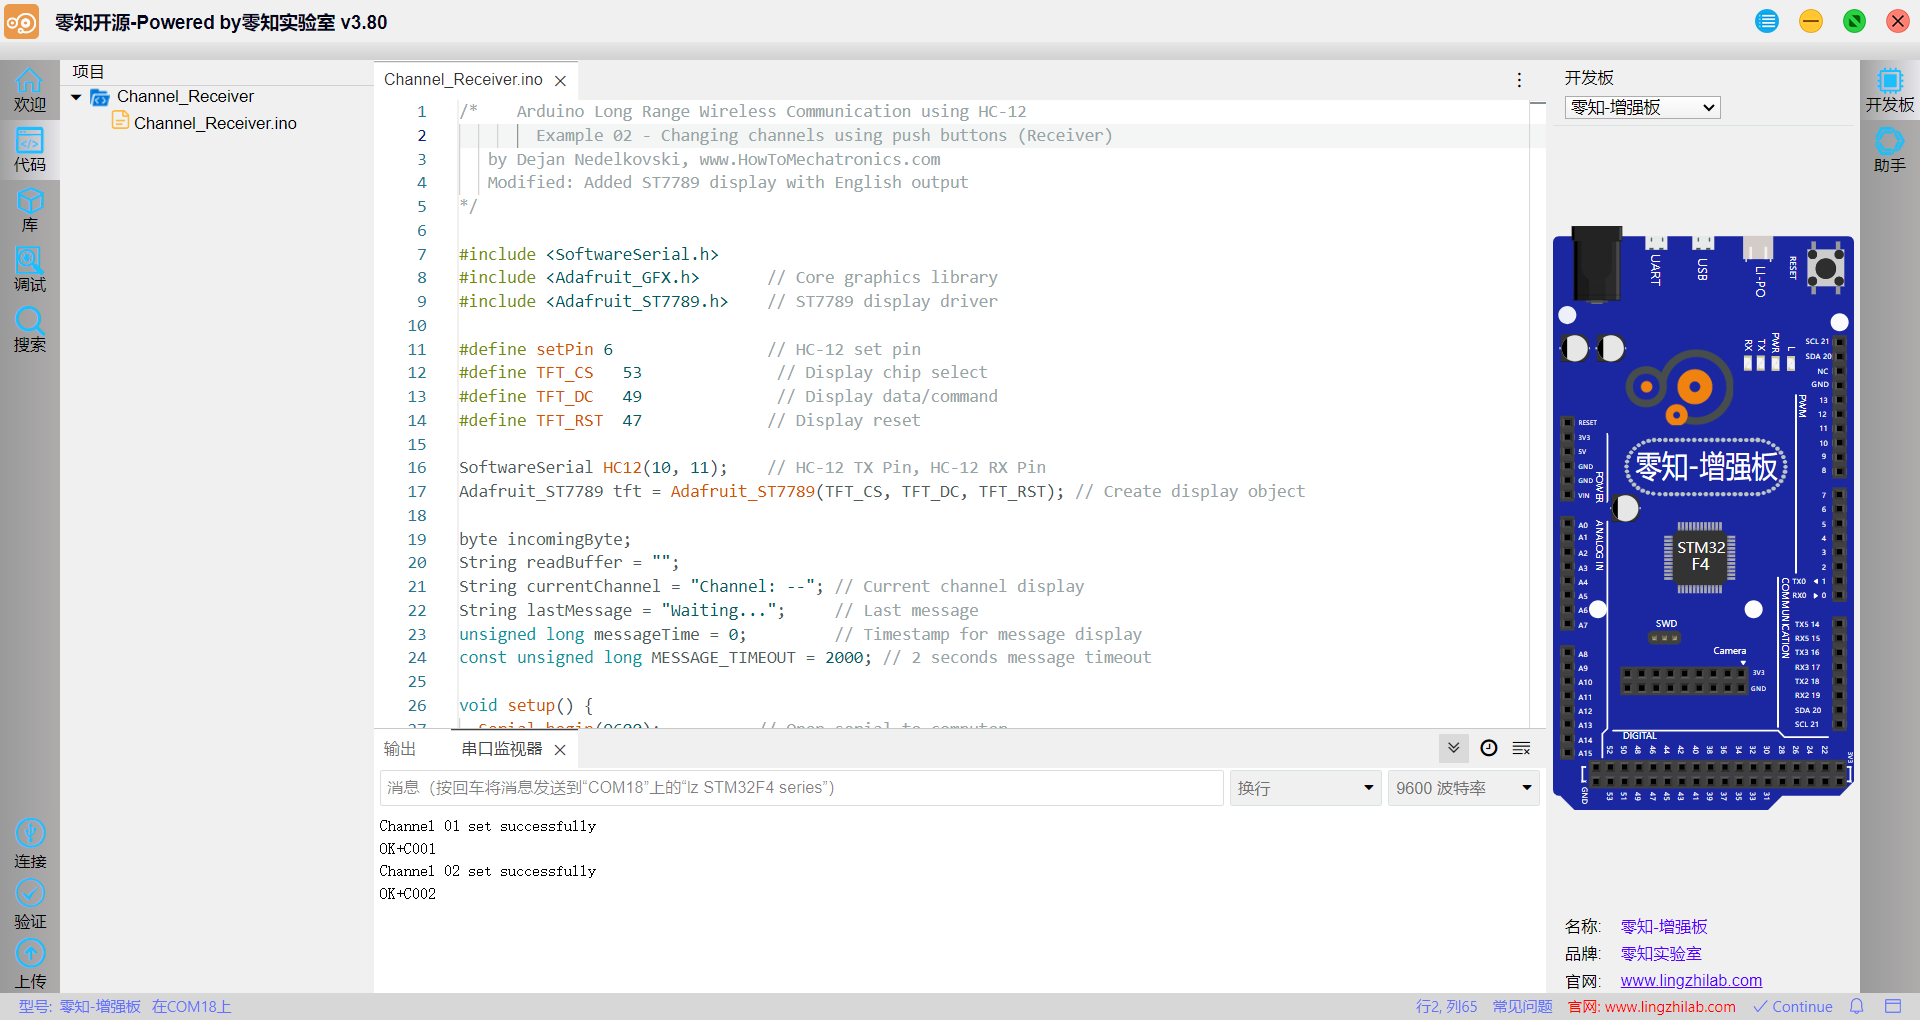
Task: Open www.lingzhilab.com link in board info
Action: pyautogui.click(x=1691, y=981)
